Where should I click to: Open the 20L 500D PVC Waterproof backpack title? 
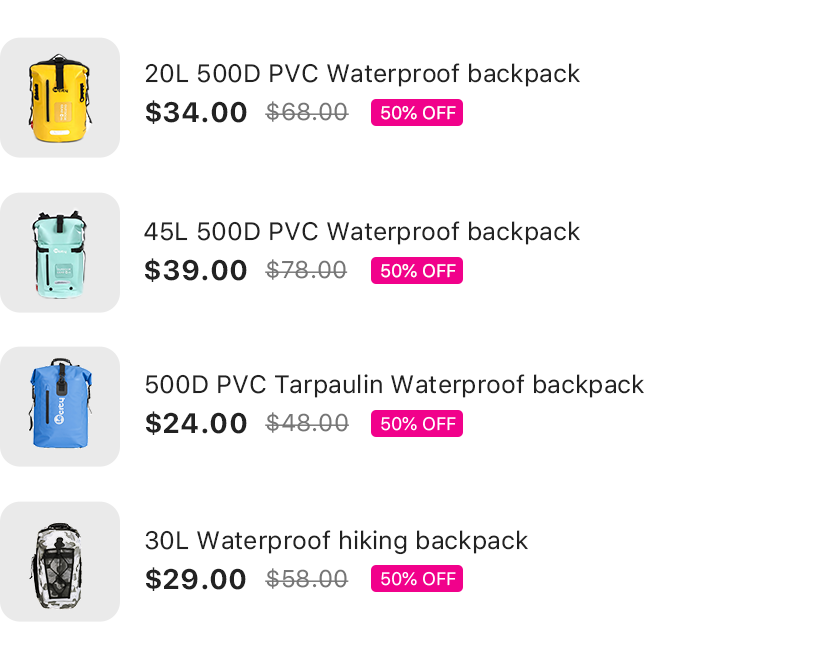point(362,74)
